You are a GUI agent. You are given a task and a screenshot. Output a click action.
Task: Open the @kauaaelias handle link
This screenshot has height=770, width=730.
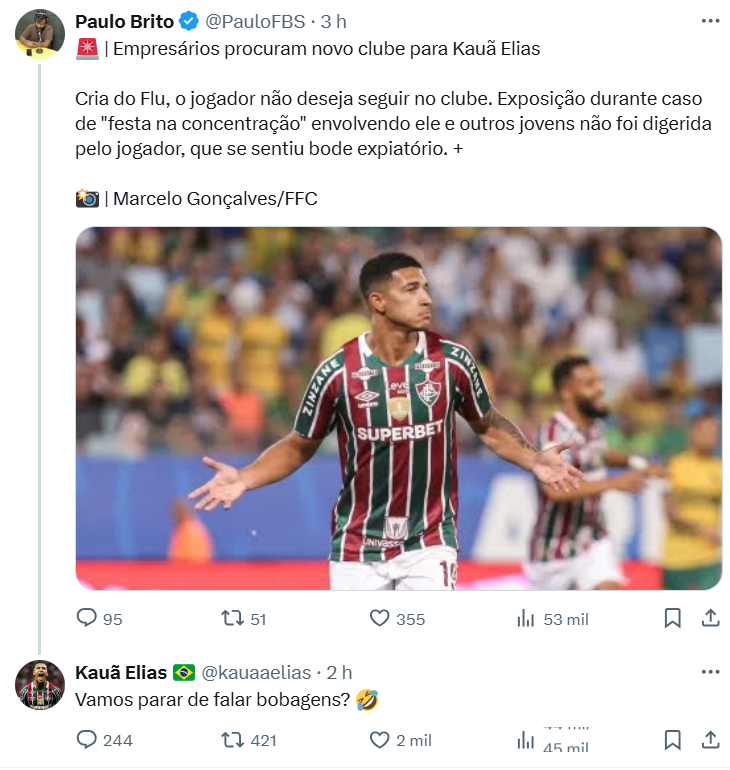point(257,672)
